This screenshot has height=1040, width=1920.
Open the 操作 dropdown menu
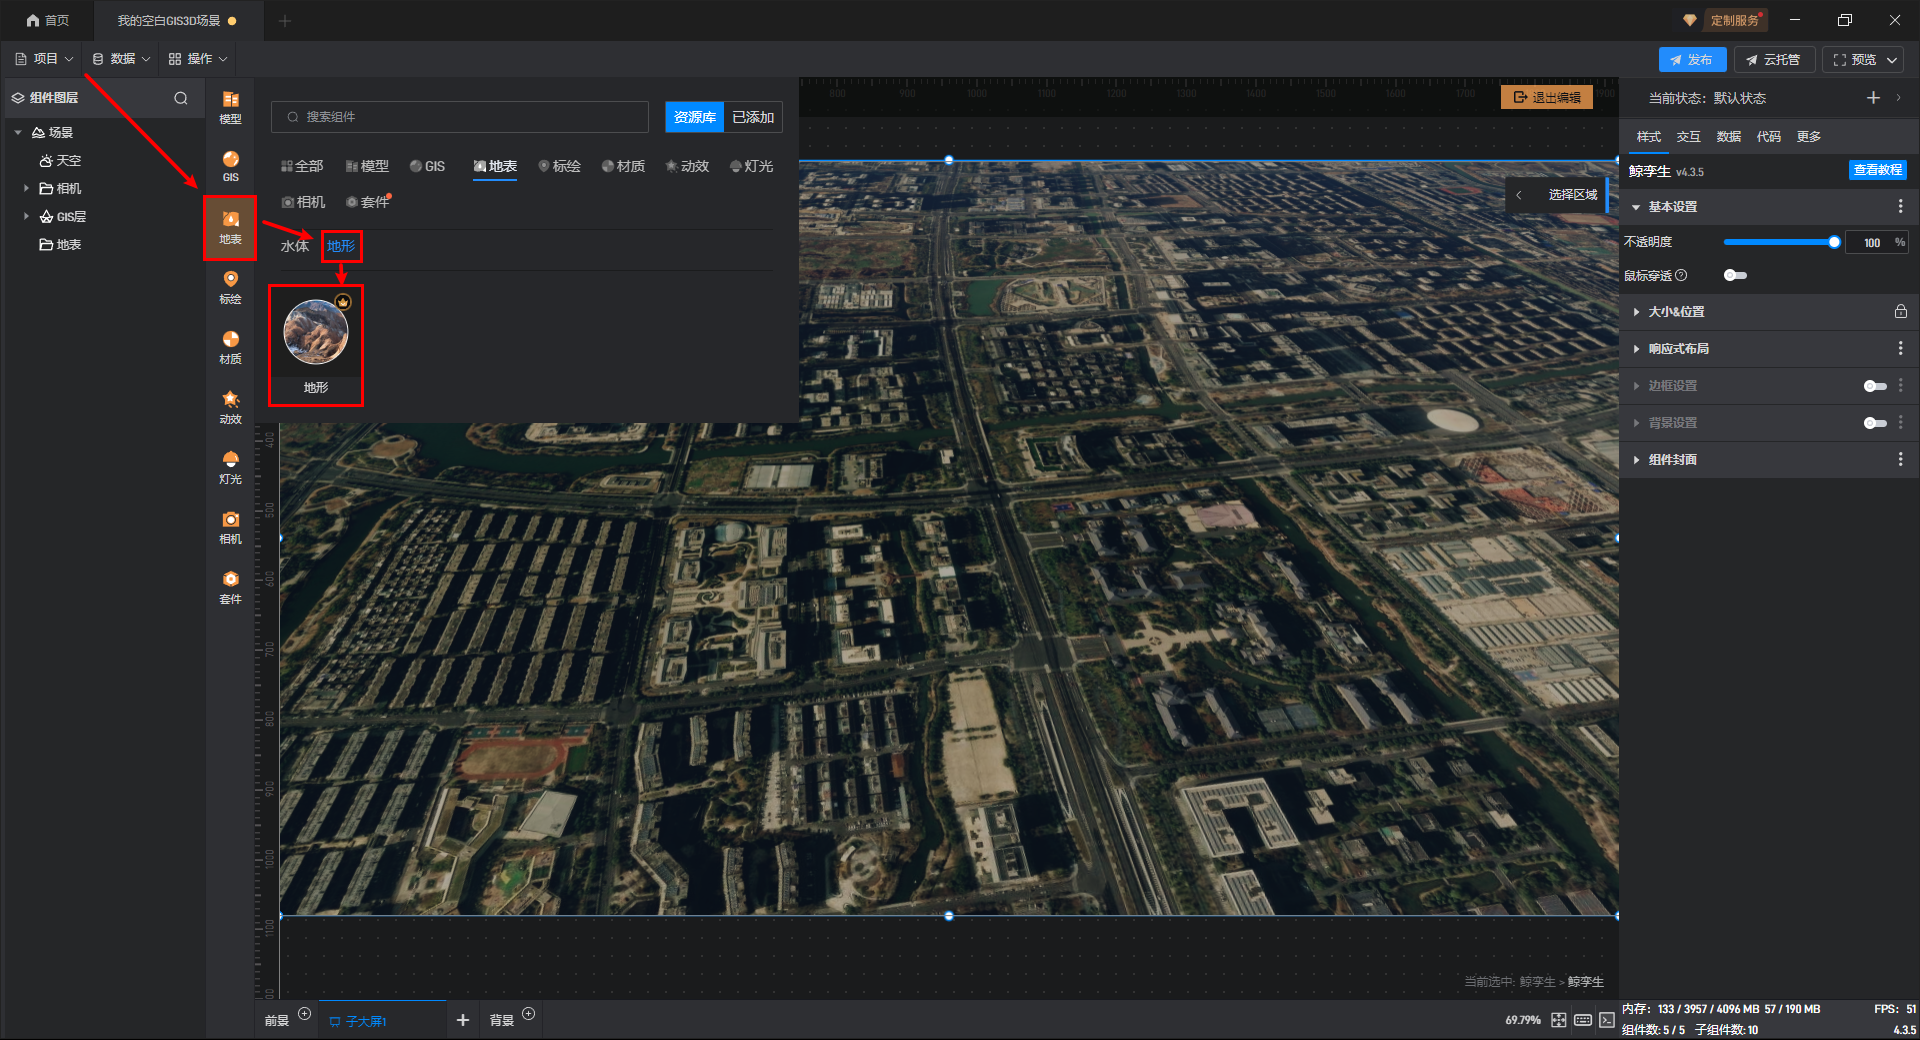(x=198, y=59)
